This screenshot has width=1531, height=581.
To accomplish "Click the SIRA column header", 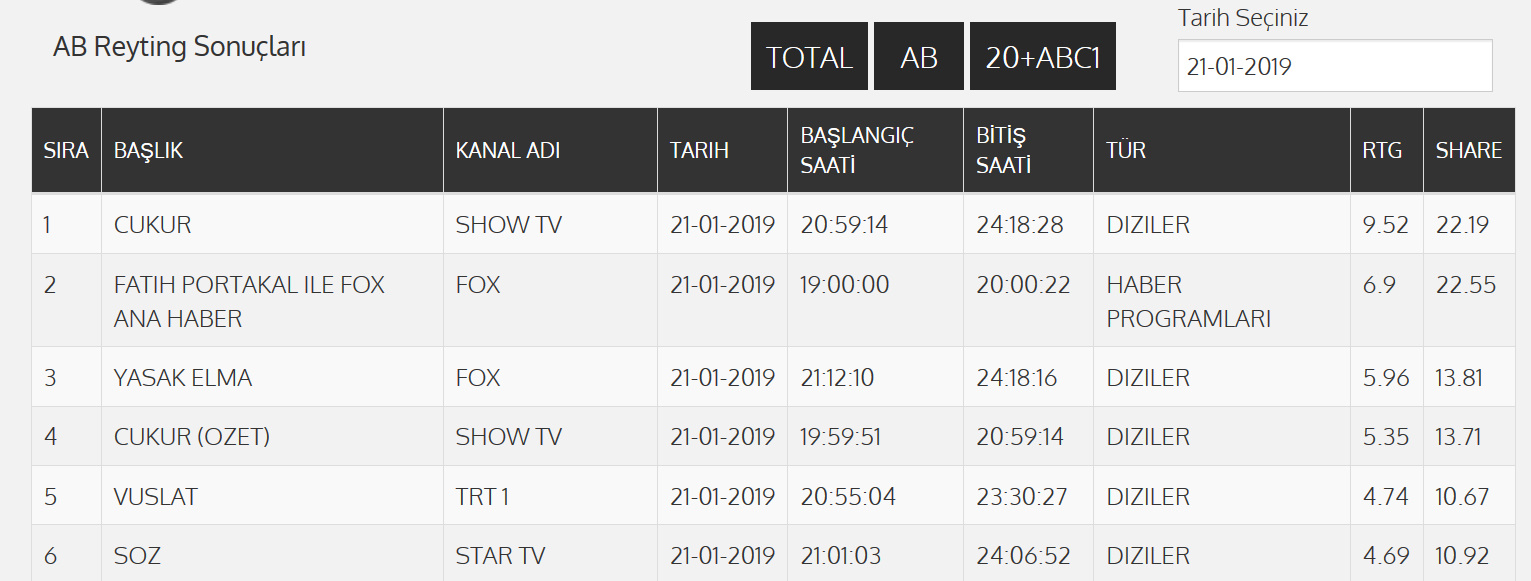I will coord(66,150).
